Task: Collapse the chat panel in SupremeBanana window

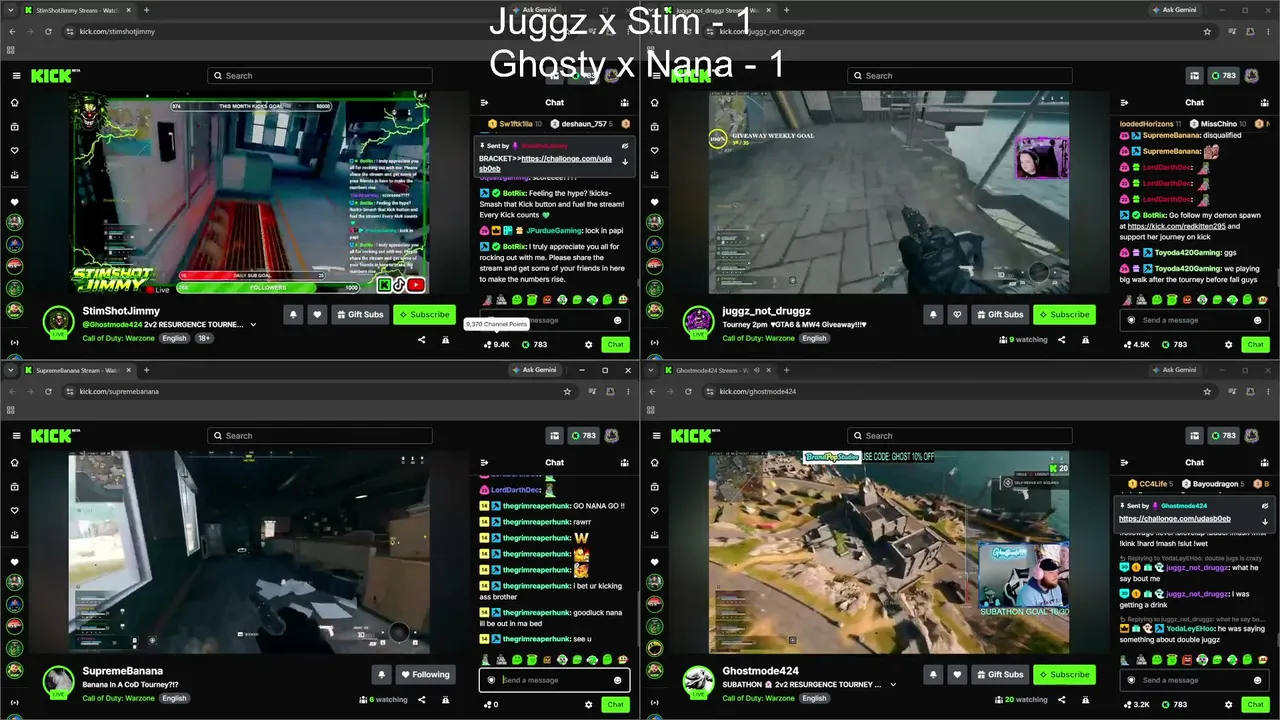Action: [x=484, y=462]
